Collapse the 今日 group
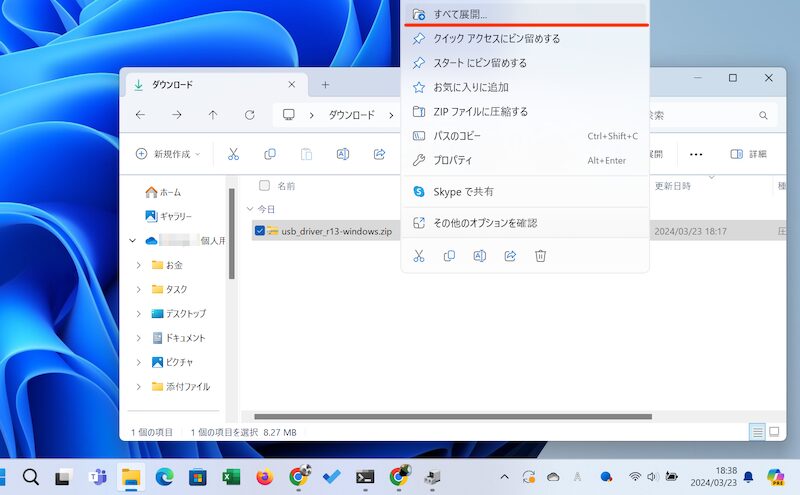800x495 pixels. pos(249,209)
